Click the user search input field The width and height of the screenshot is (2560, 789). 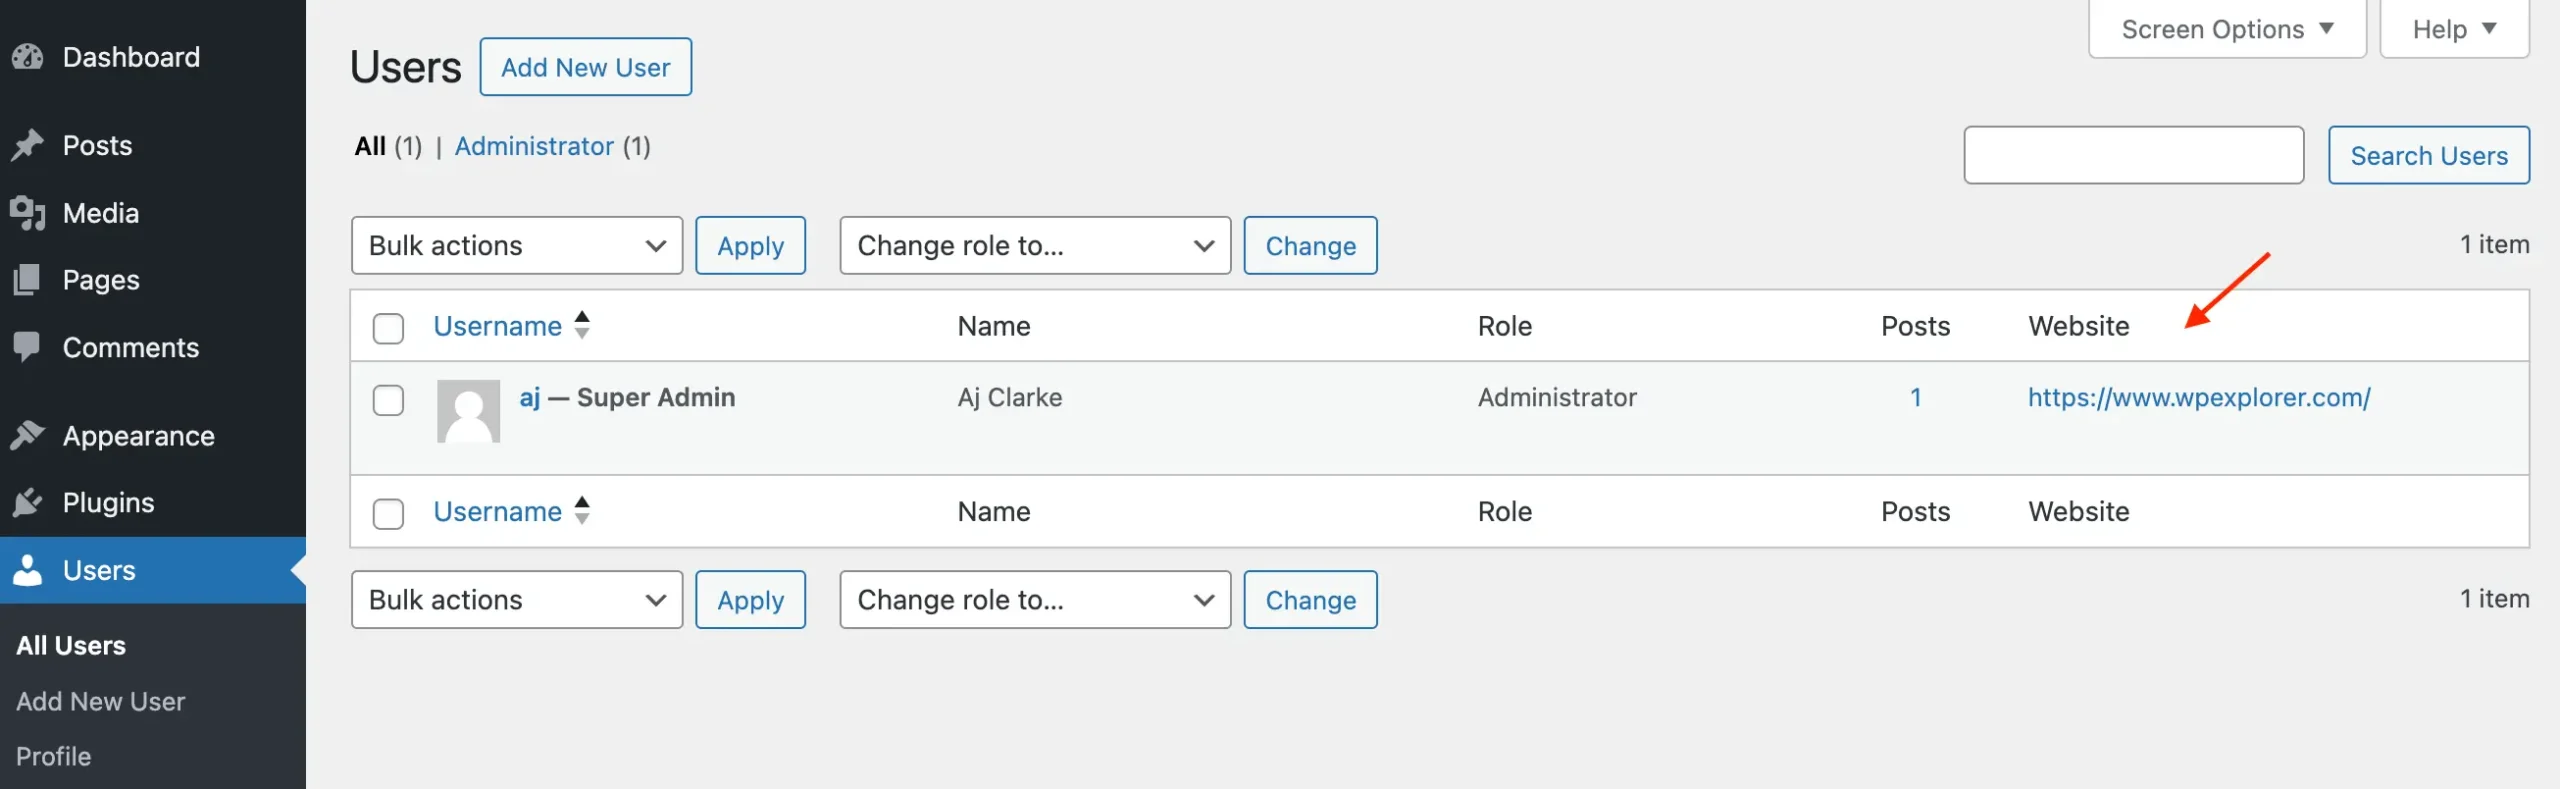coord(2133,156)
